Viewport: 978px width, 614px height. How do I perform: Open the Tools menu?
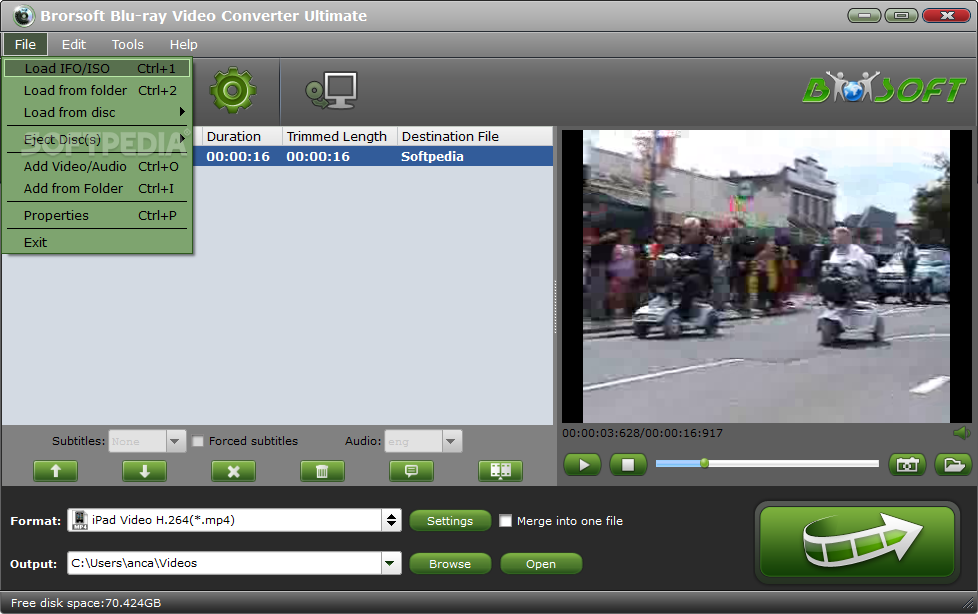(x=128, y=44)
